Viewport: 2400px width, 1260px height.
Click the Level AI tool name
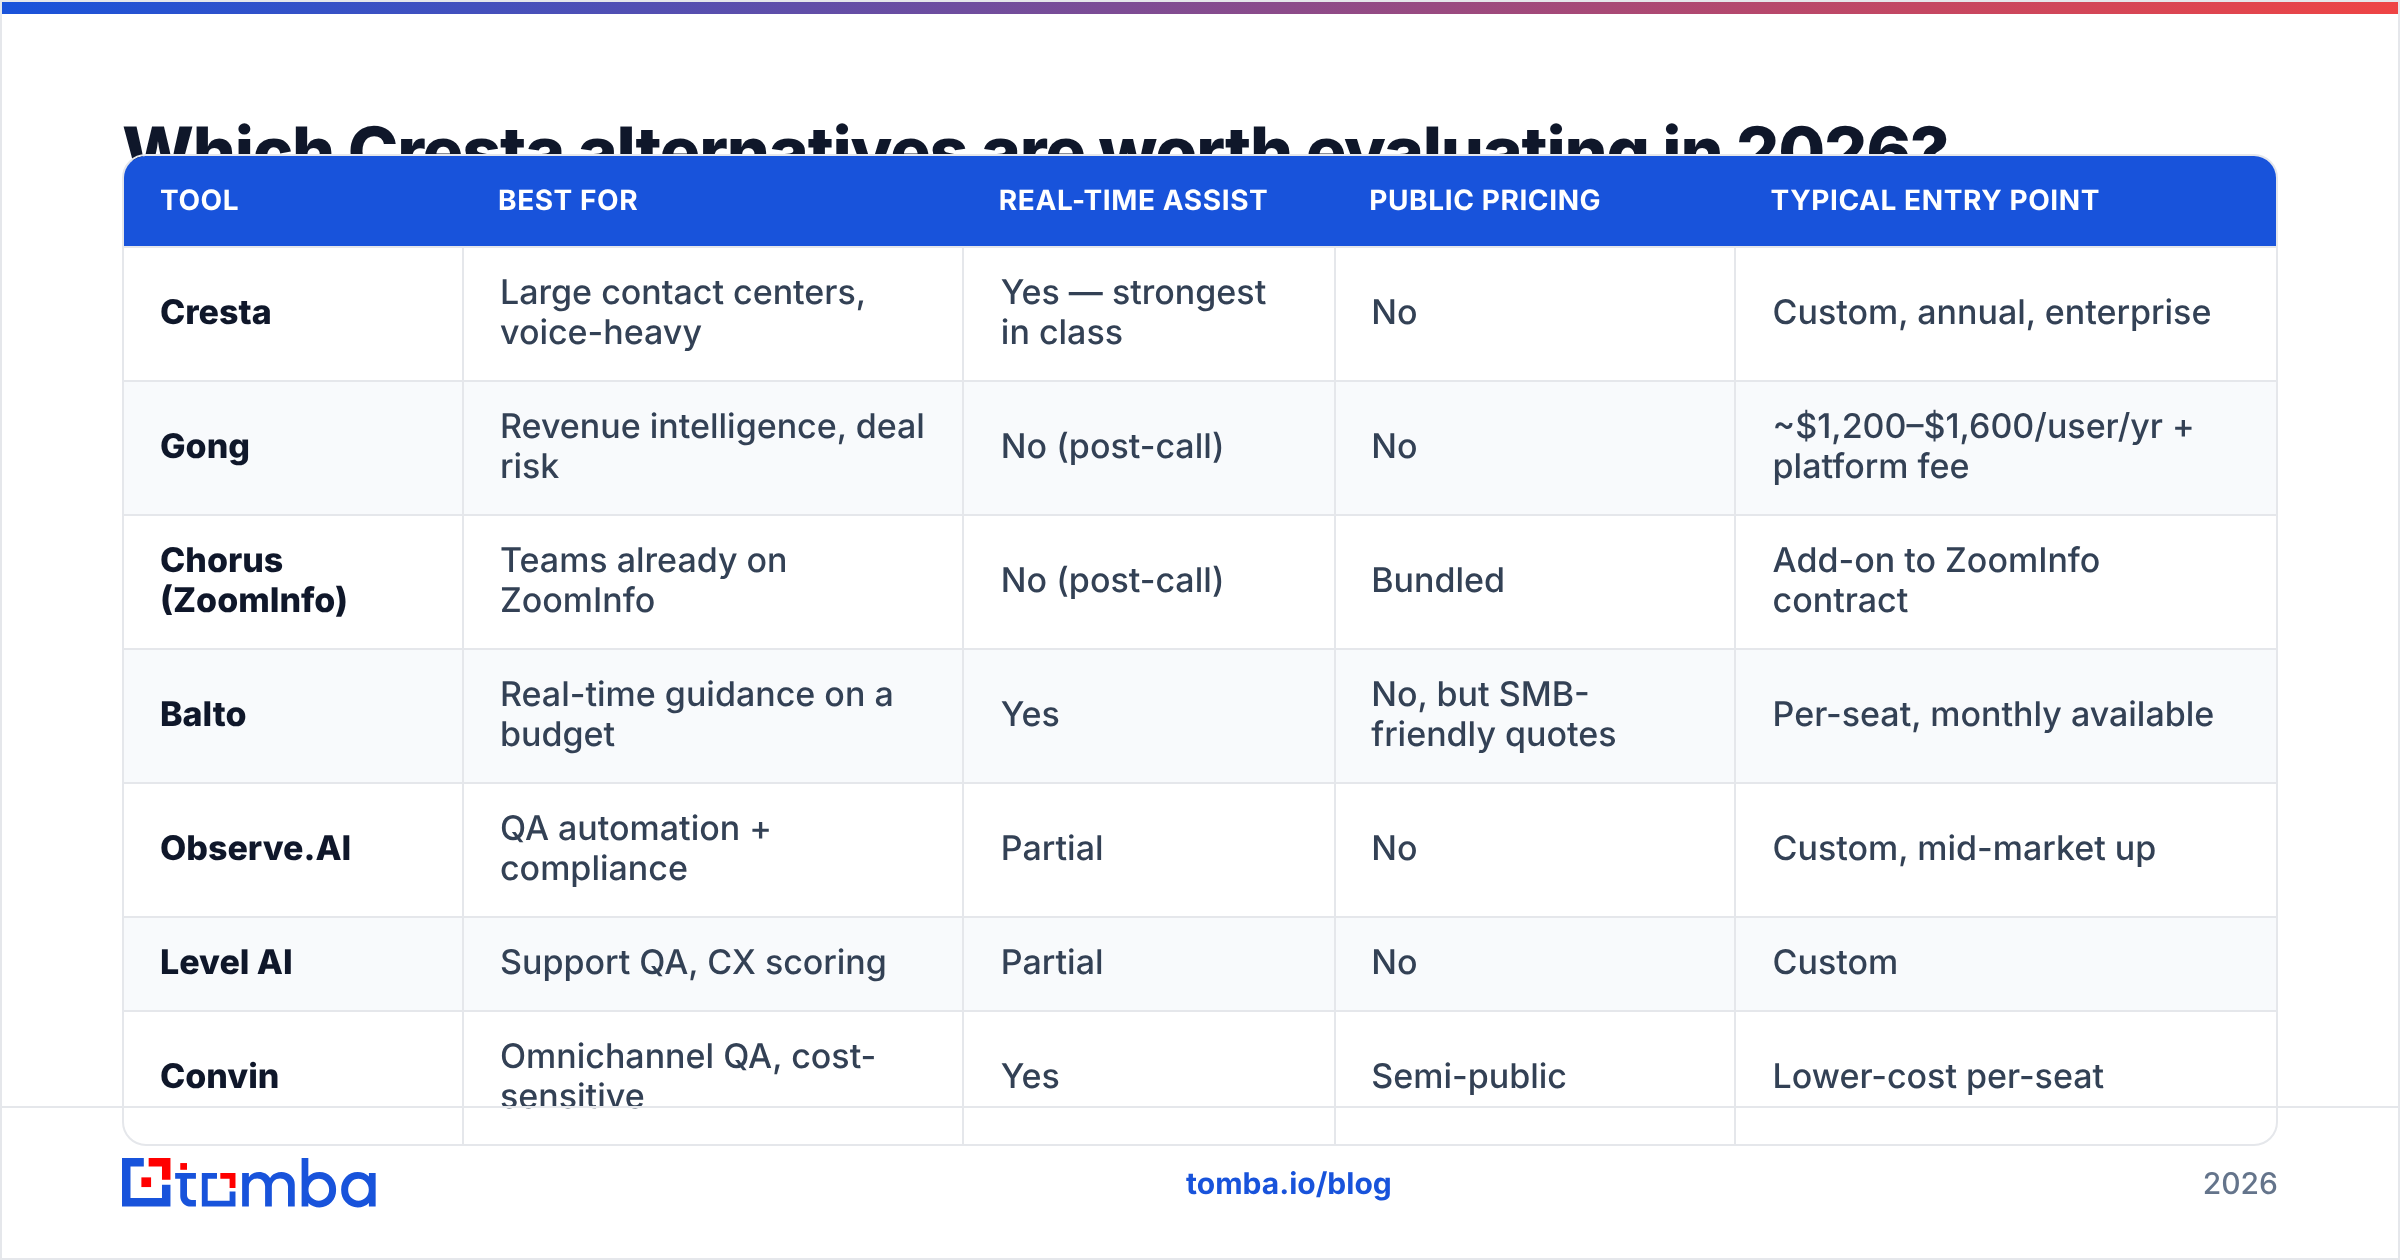point(227,963)
